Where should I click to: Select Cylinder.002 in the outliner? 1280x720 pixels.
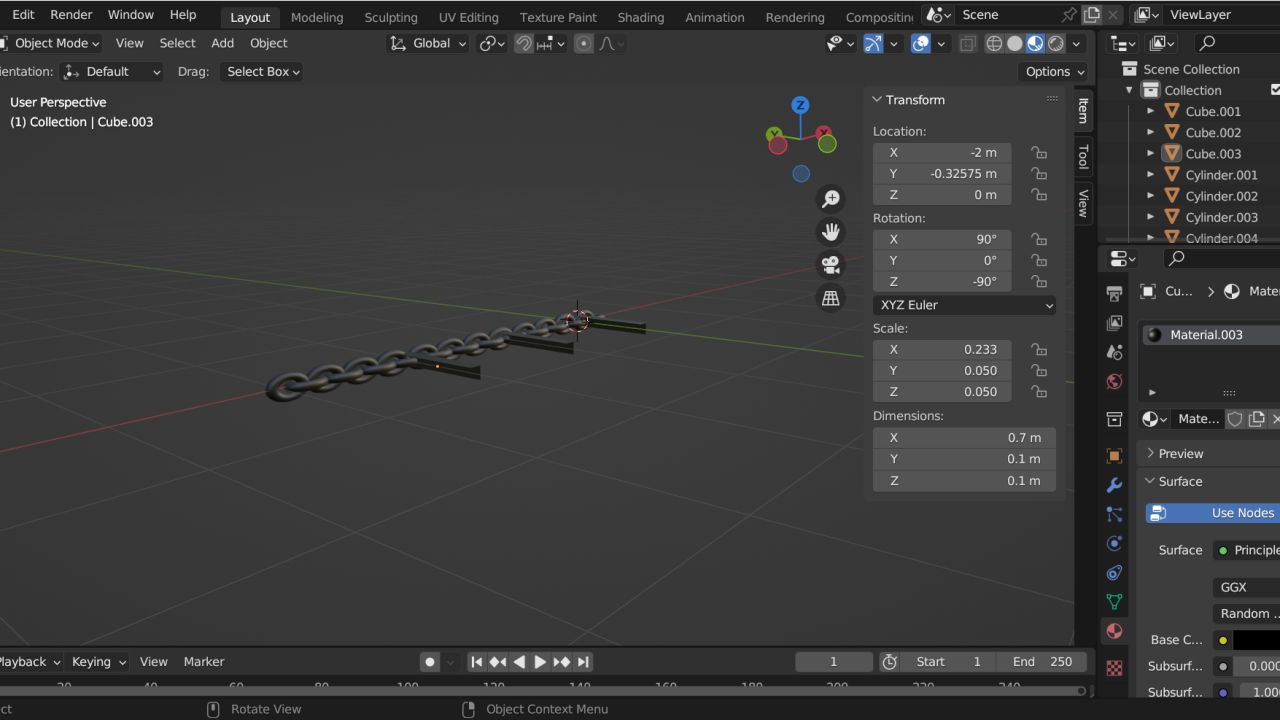[x=1221, y=196]
